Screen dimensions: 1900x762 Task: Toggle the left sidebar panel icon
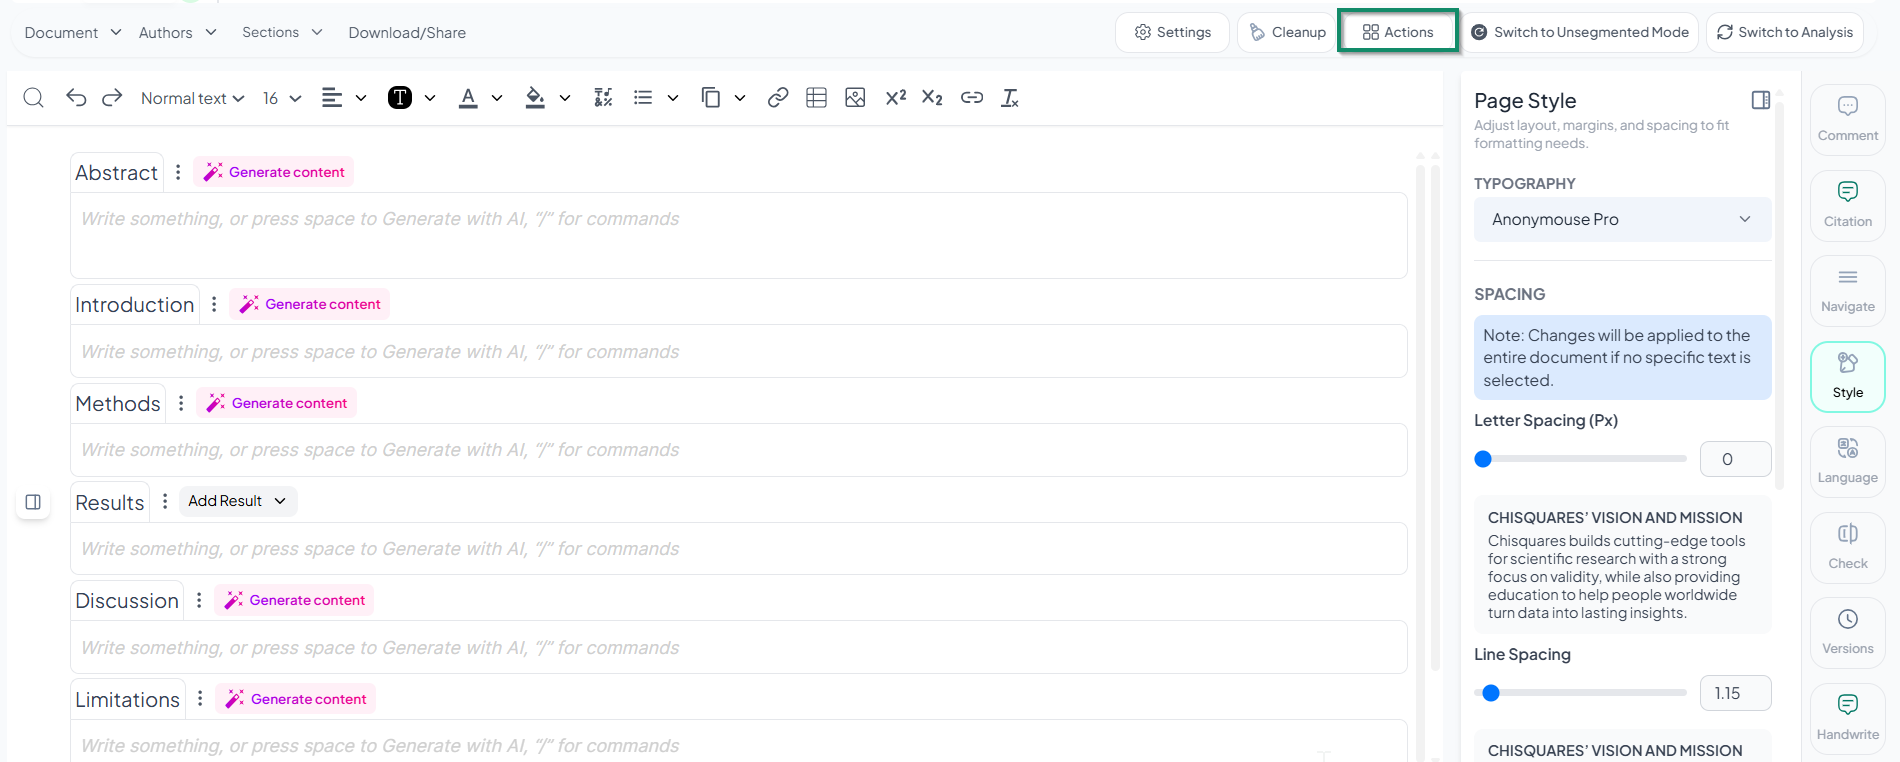point(33,502)
